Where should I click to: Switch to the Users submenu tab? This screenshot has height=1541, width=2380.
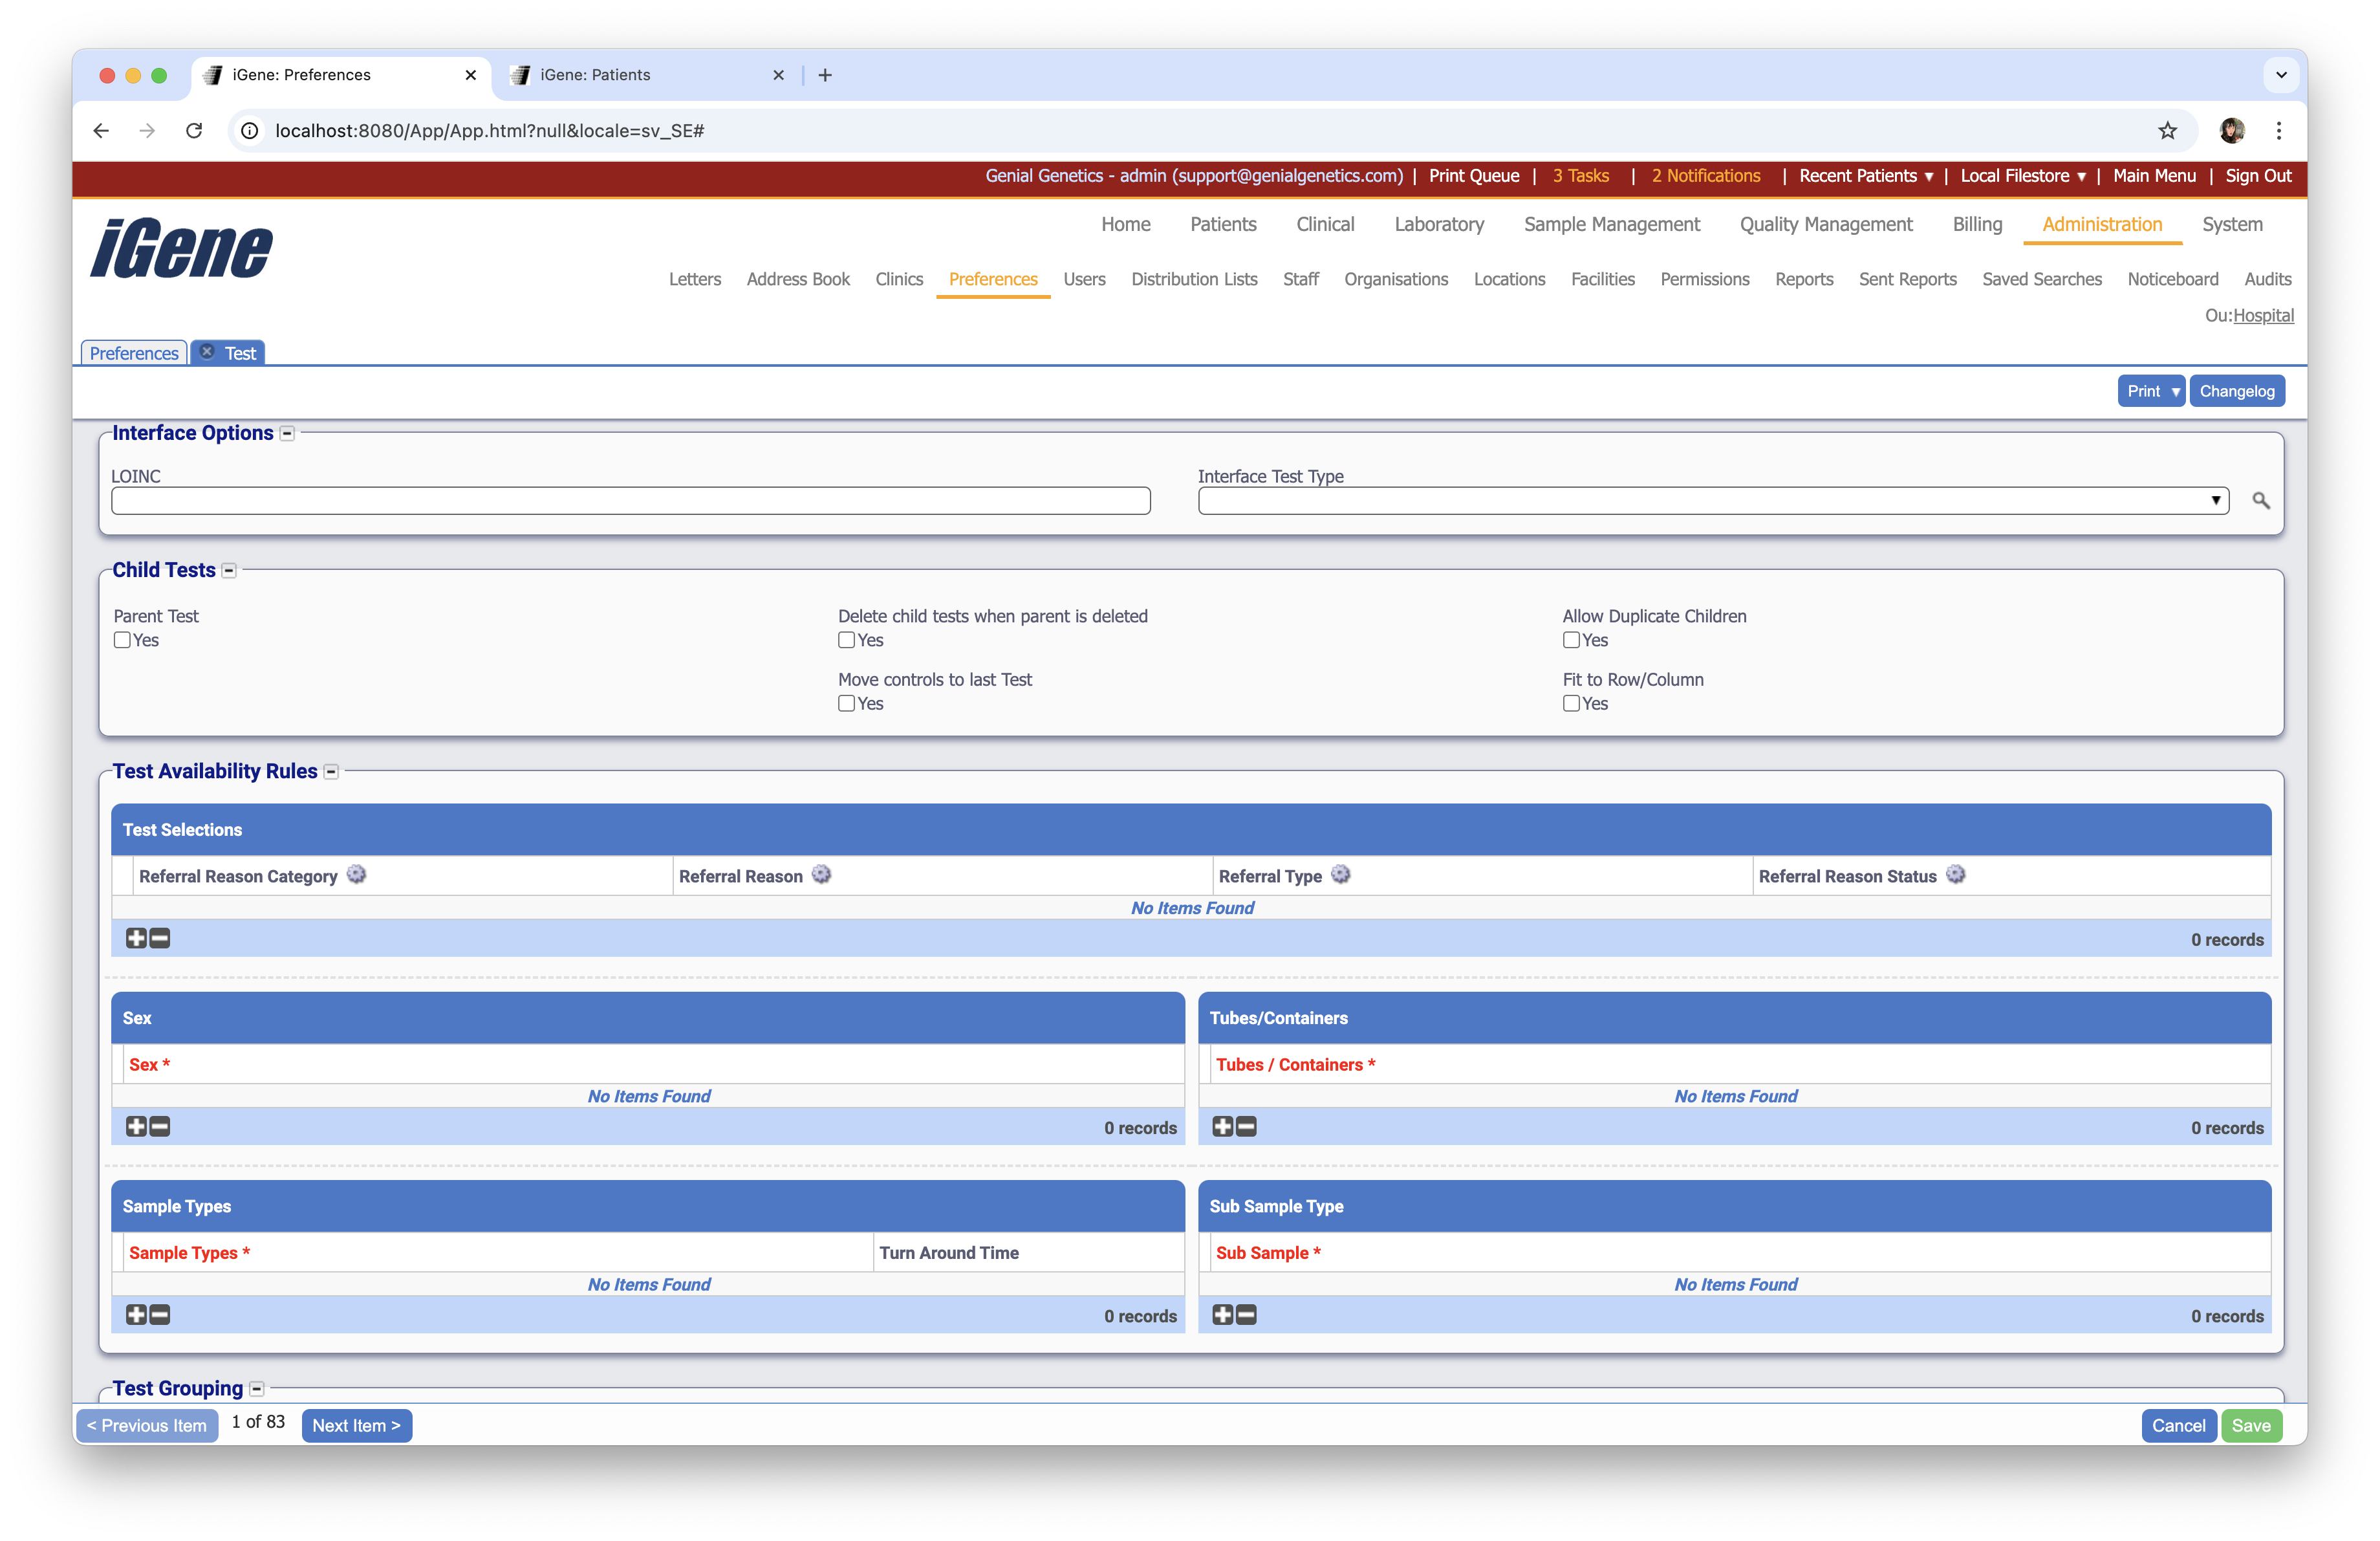[1084, 279]
